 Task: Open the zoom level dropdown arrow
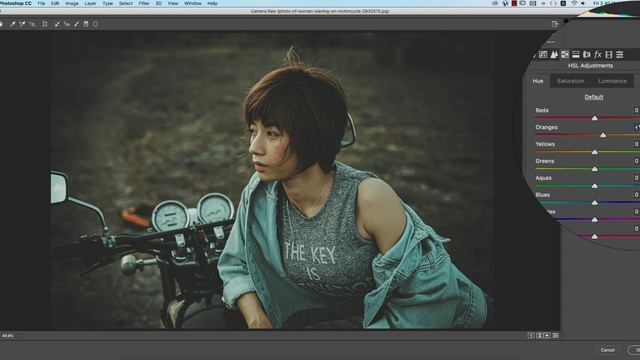click(x=20, y=336)
